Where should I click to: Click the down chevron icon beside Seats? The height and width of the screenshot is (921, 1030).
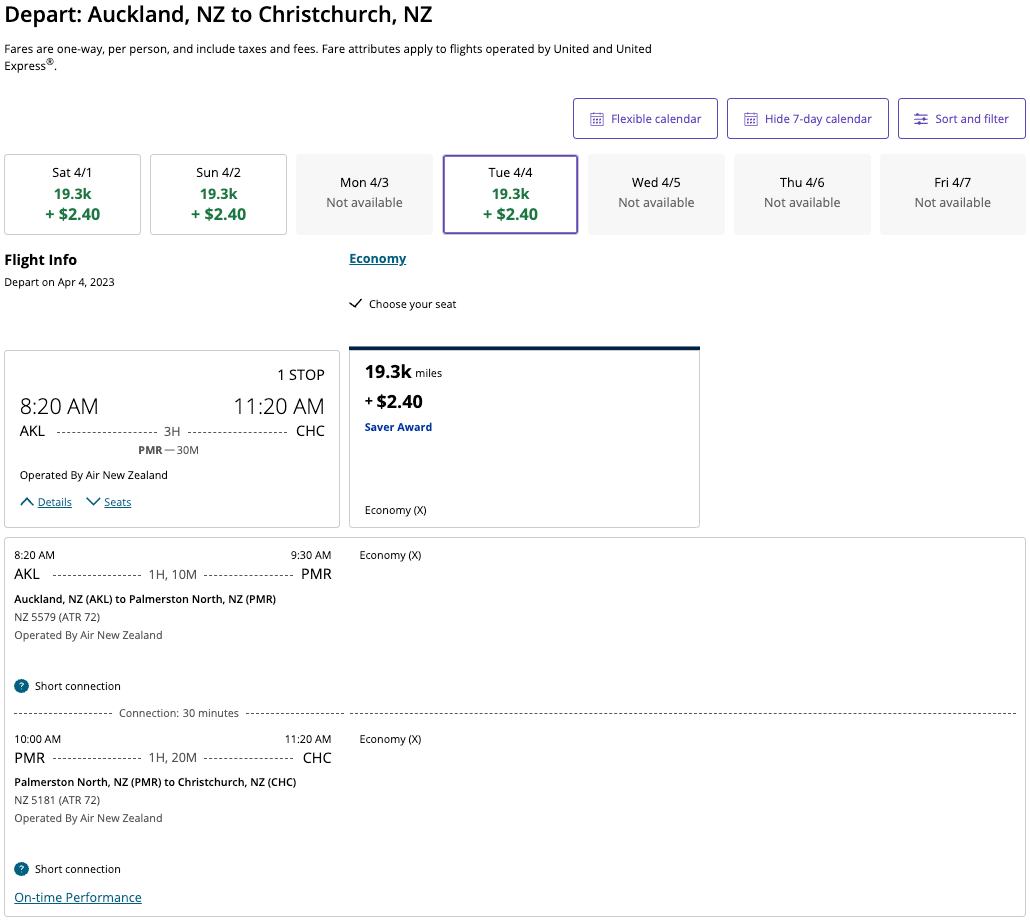click(93, 502)
